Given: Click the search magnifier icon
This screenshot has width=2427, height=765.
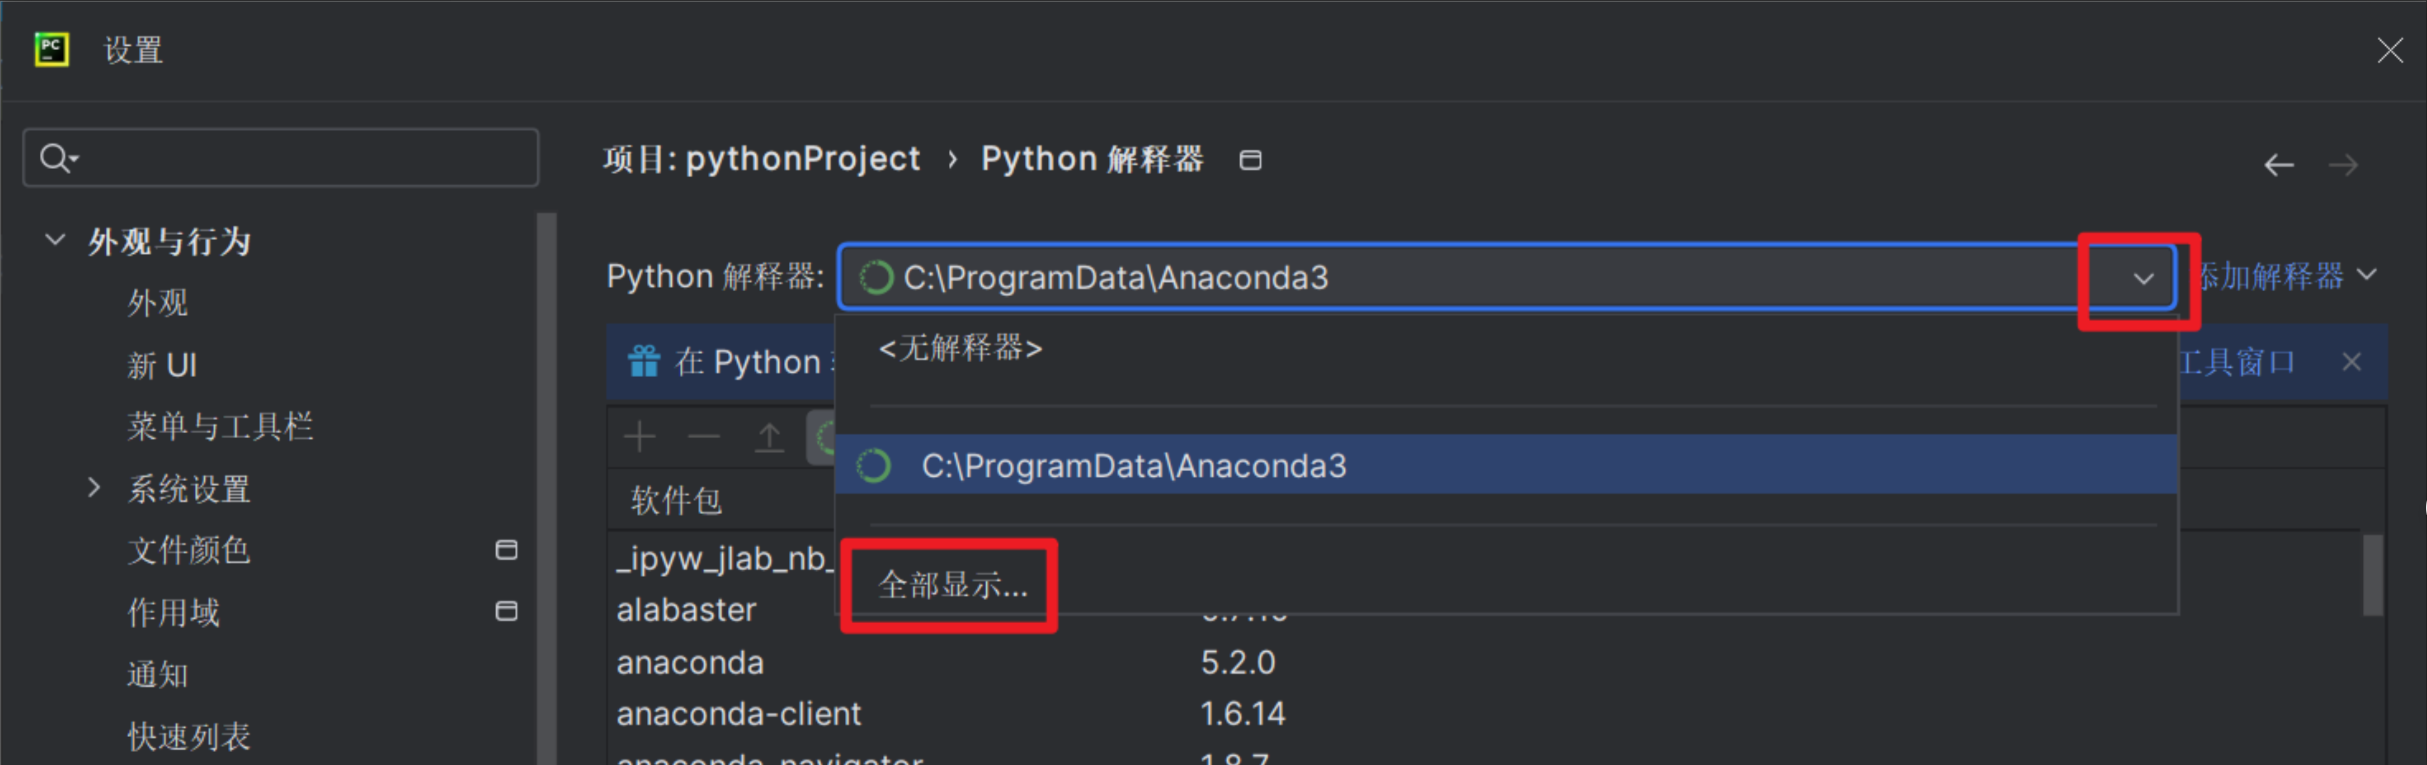Looking at the screenshot, I should pyautogui.click(x=56, y=158).
